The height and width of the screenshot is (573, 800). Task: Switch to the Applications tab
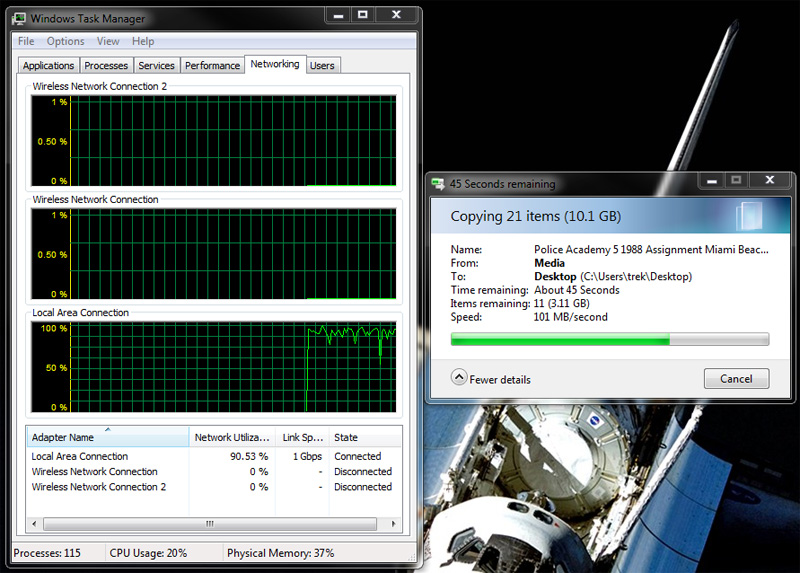click(x=48, y=66)
